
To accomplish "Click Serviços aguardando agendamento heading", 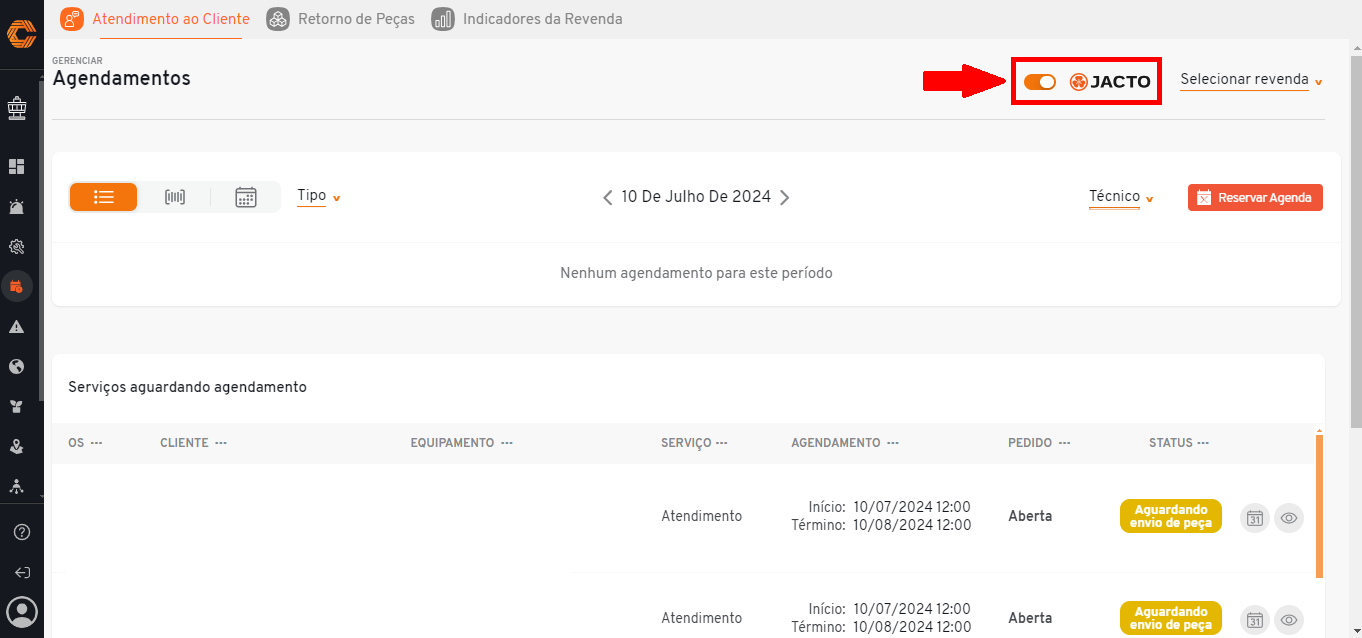I will pos(187,387).
